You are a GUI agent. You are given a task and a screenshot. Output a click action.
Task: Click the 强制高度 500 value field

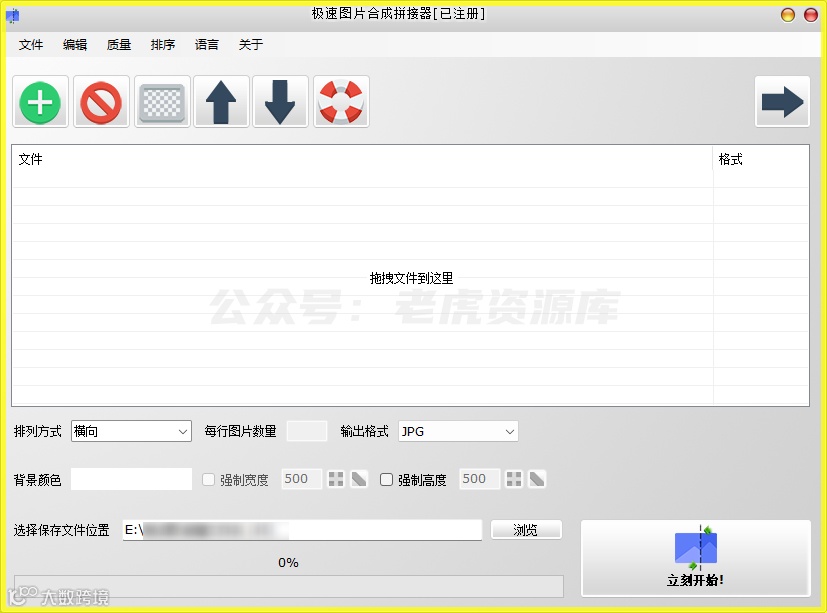(479, 479)
